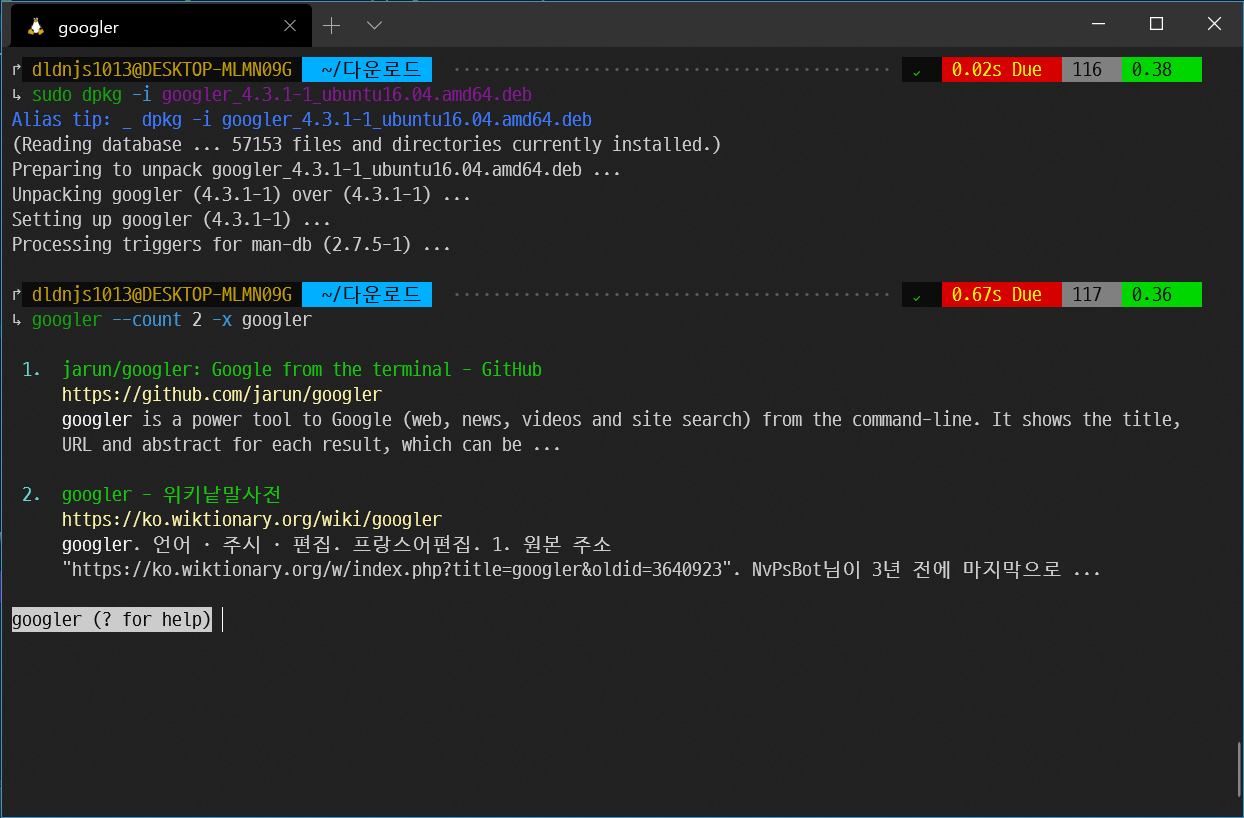This screenshot has width=1244, height=818.
Task: Open a new terminal tab with plus
Action: [332, 25]
